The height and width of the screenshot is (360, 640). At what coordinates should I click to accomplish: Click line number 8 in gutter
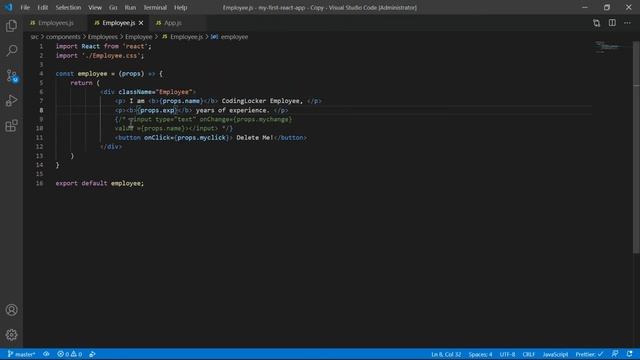[41, 110]
